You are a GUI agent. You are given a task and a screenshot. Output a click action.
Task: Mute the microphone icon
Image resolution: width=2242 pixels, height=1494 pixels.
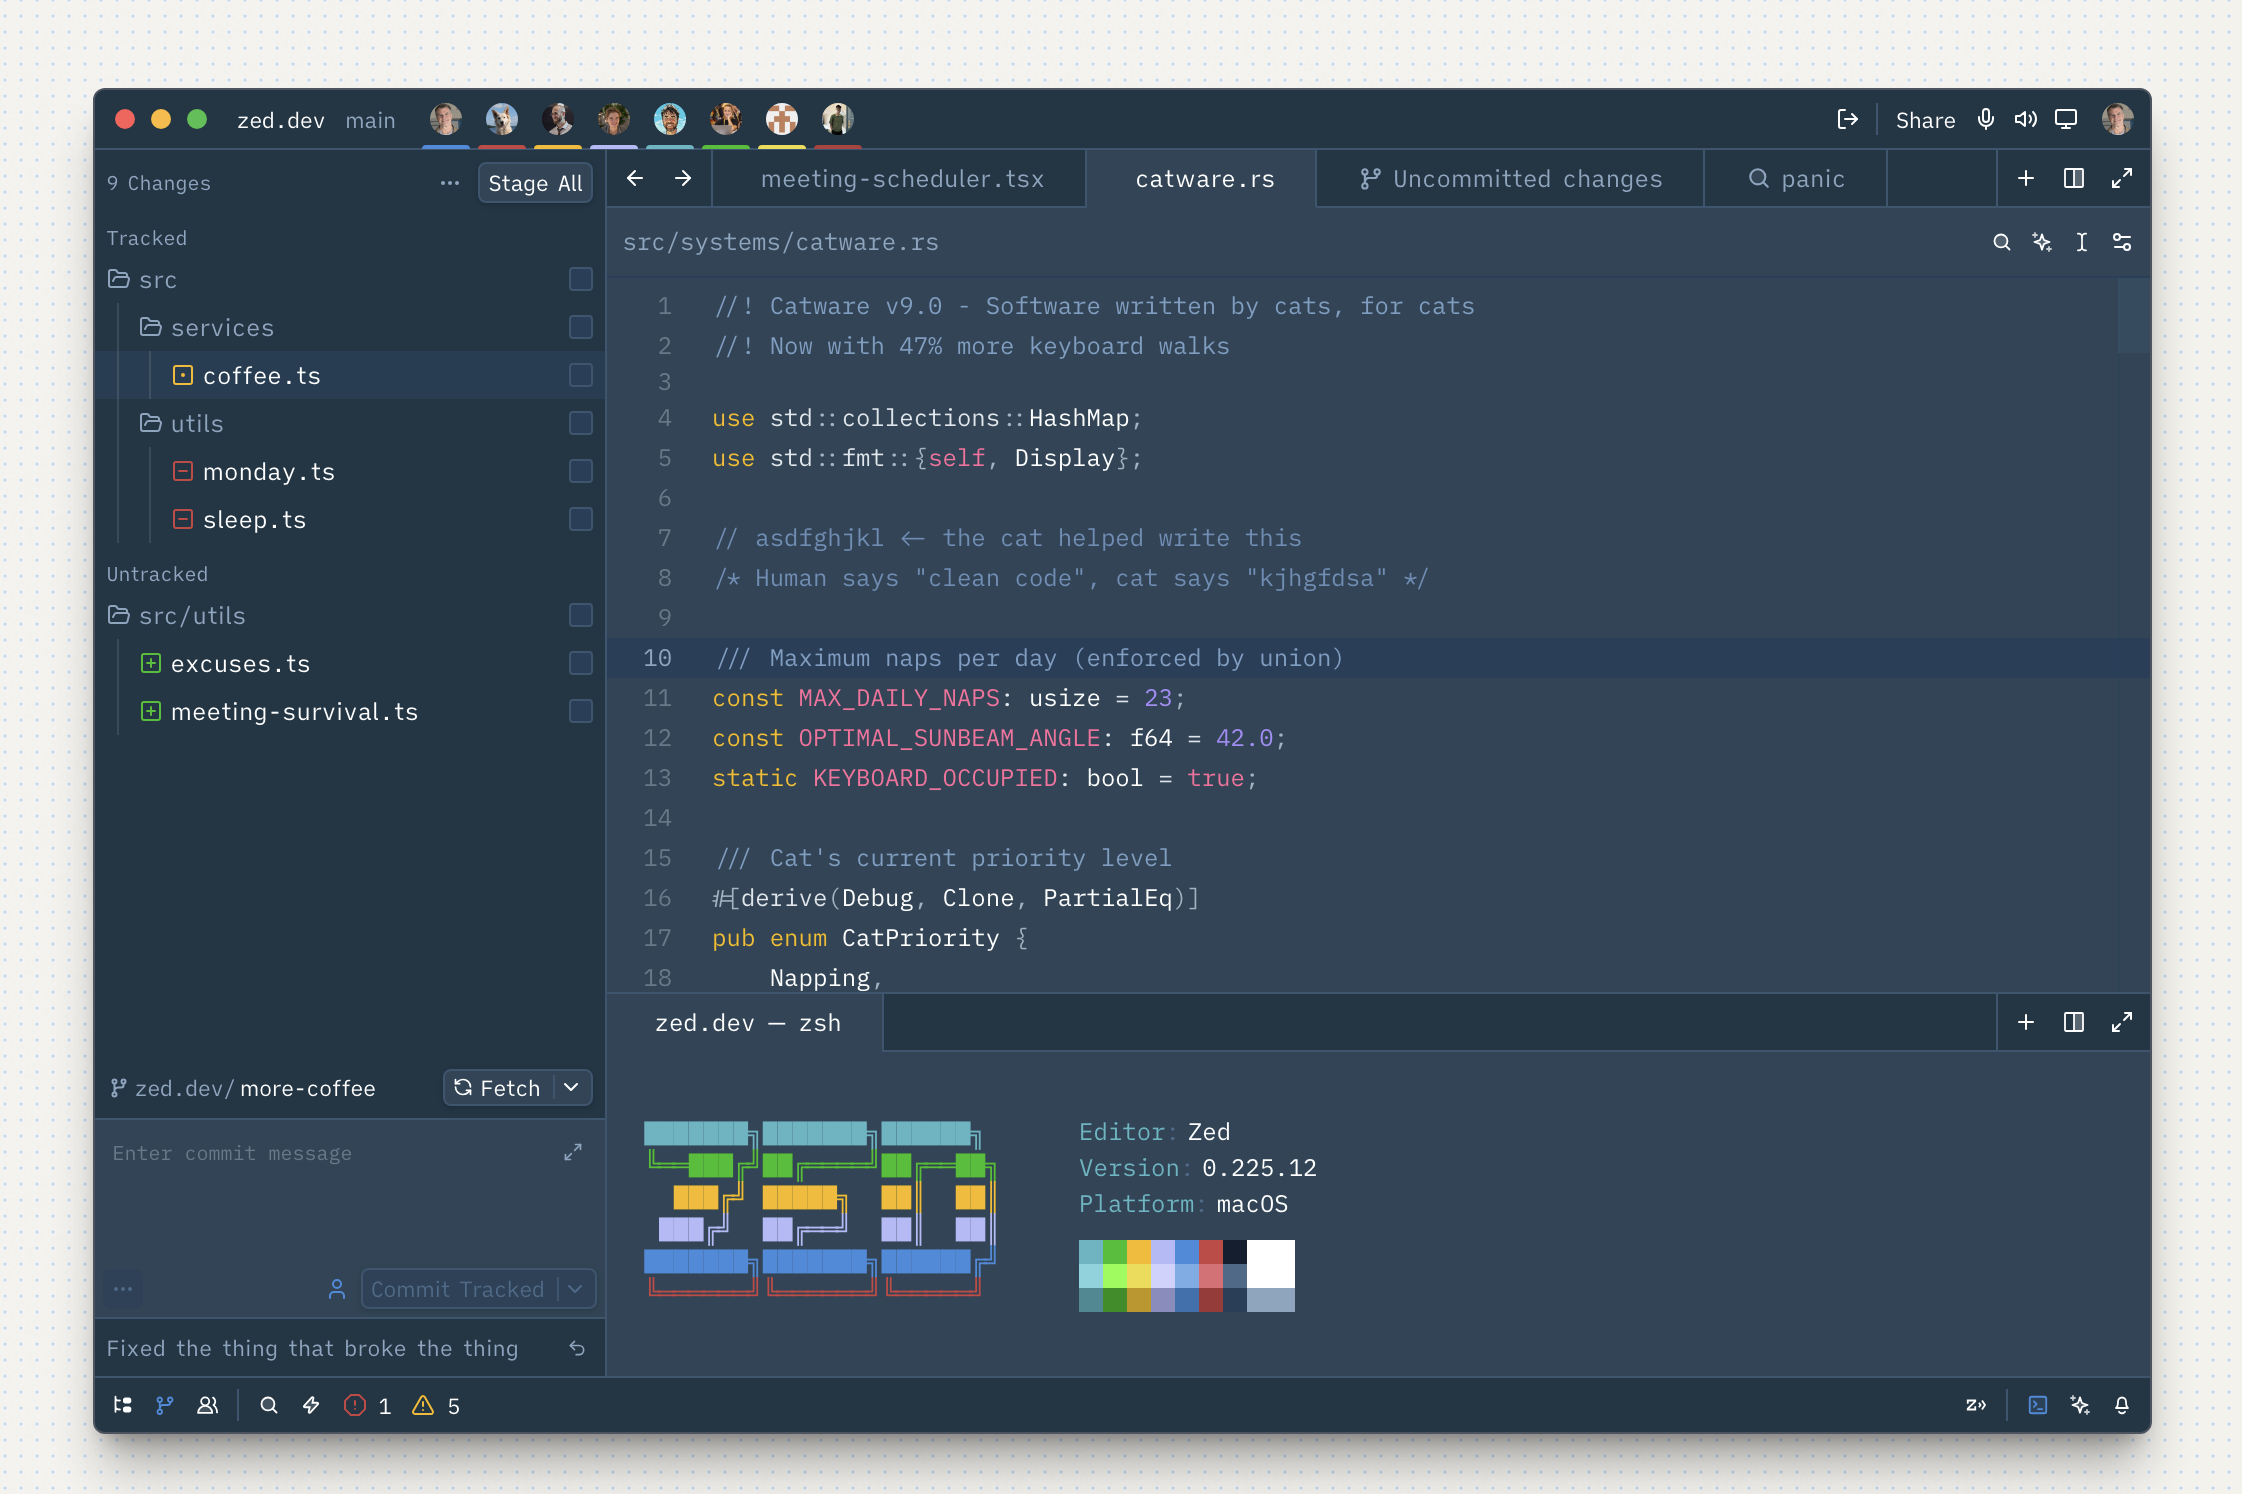tap(1986, 120)
